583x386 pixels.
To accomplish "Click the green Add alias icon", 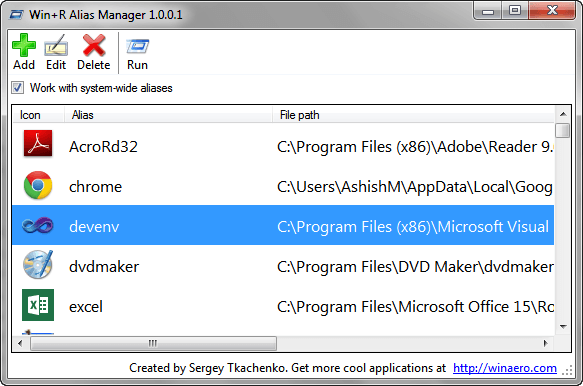I will click(24, 45).
